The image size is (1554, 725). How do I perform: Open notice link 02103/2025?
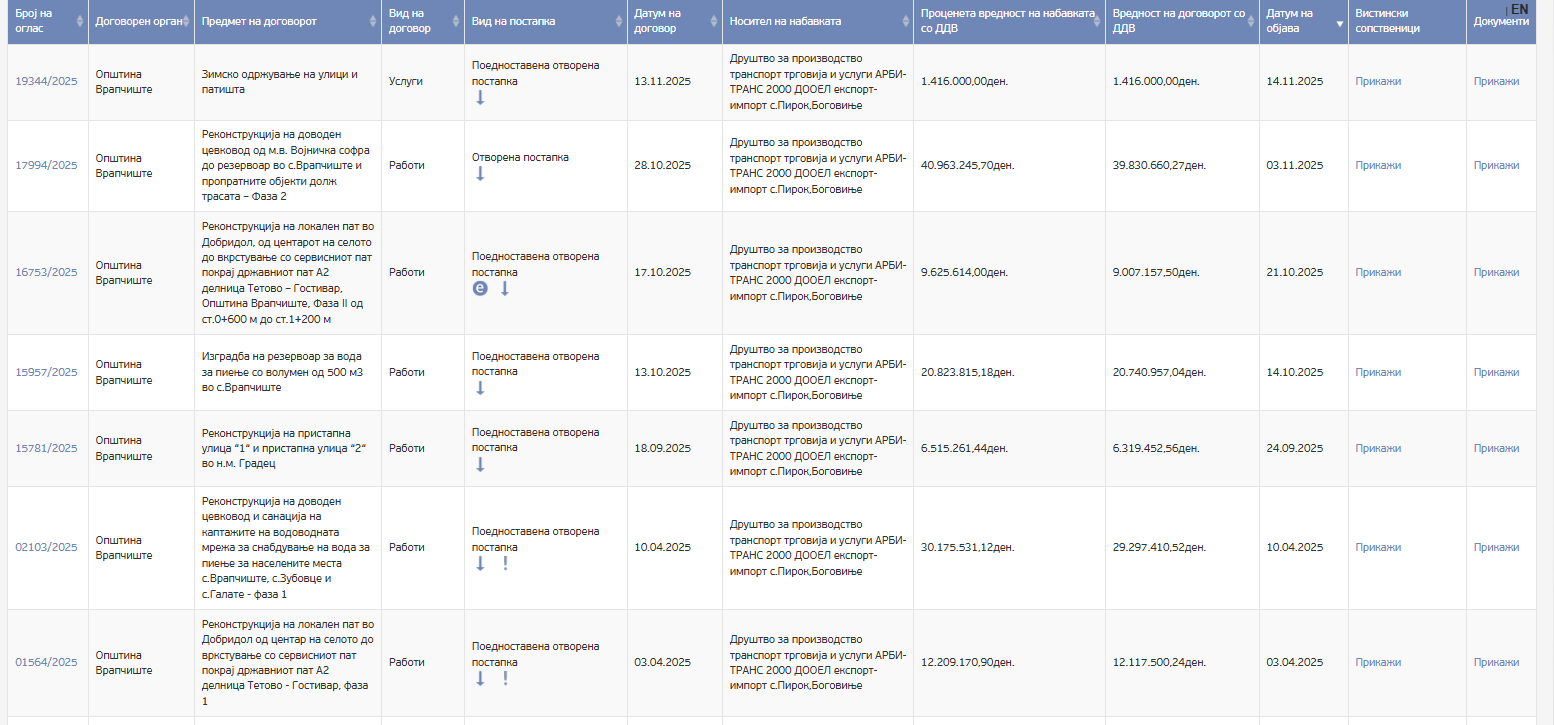pyautogui.click(x=46, y=548)
